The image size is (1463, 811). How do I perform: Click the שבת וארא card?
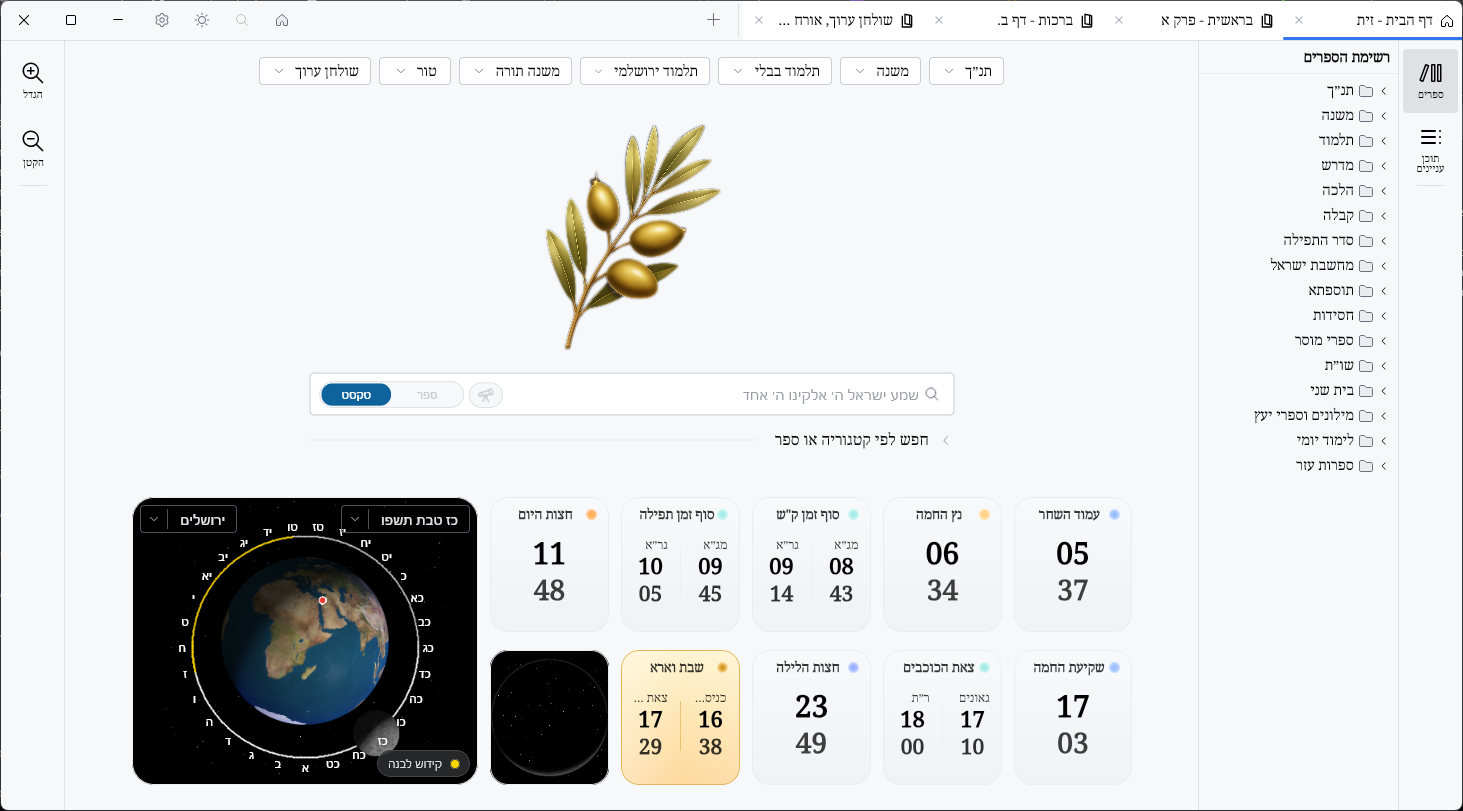[x=680, y=717]
